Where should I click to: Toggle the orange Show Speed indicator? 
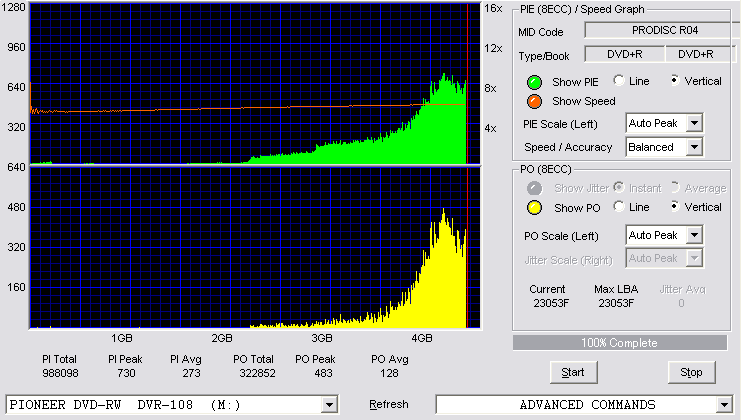click(x=534, y=101)
